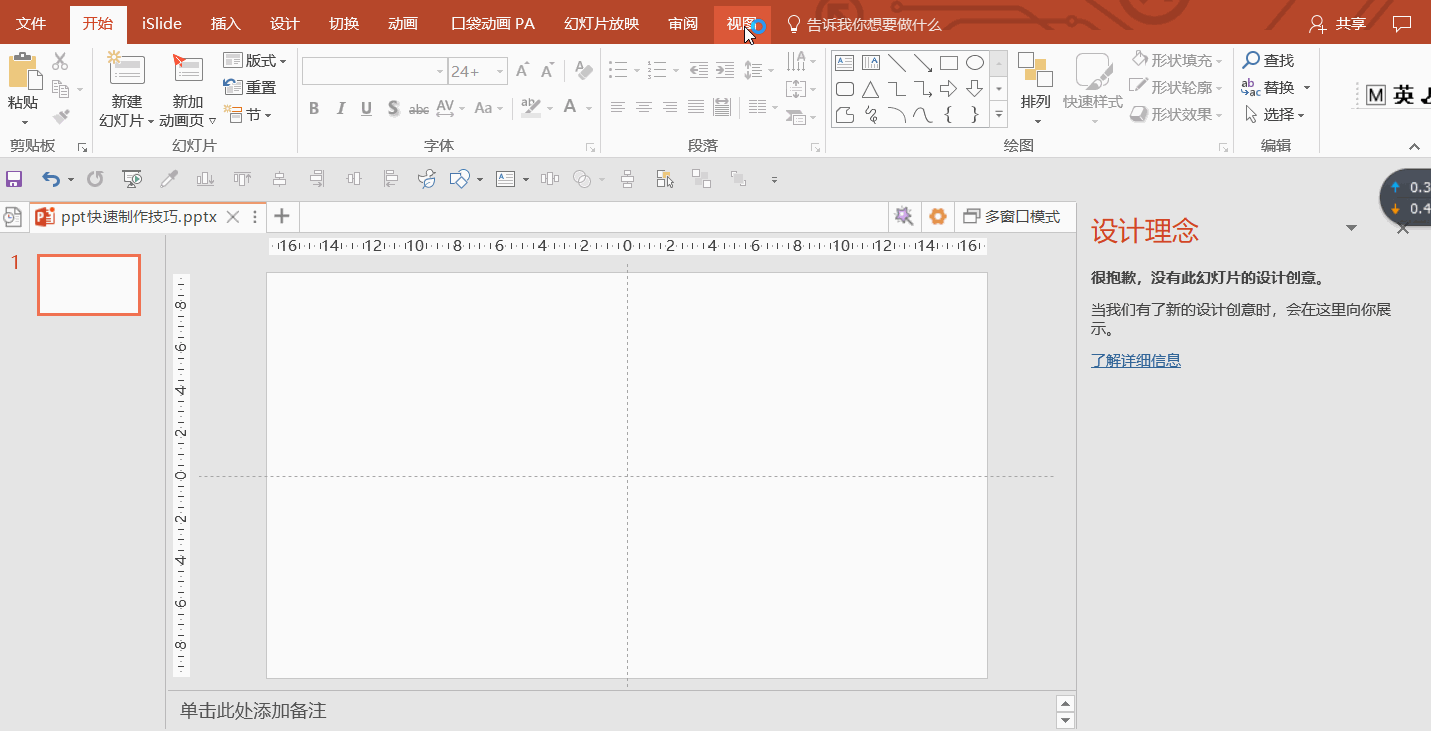Open the 了解详细信息 link
Image resolution: width=1431 pixels, height=731 pixels.
[x=1136, y=360]
